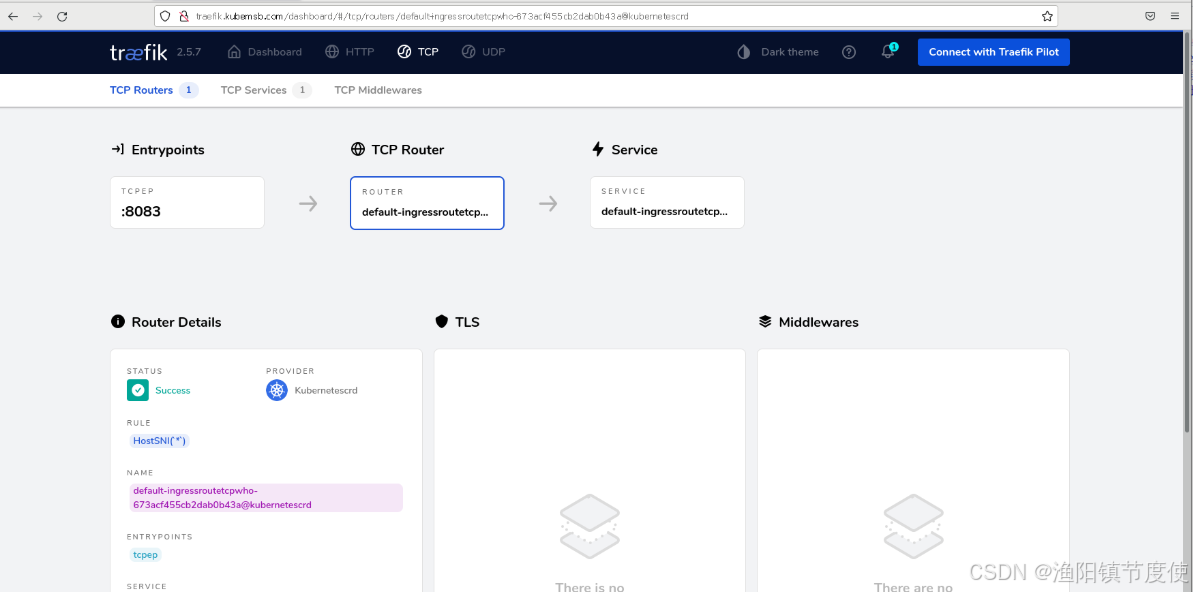The height and width of the screenshot is (592, 1193).
Task: Open notifications bell icon
Action: [x=888, y=52]
